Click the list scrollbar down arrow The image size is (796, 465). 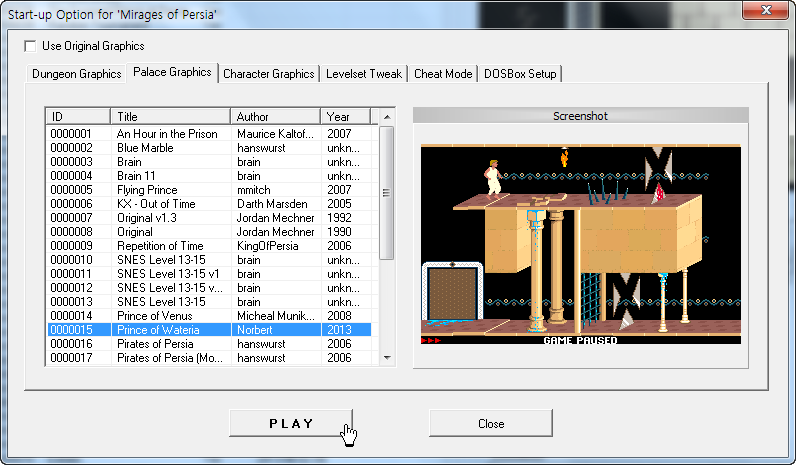click(387, 358)
